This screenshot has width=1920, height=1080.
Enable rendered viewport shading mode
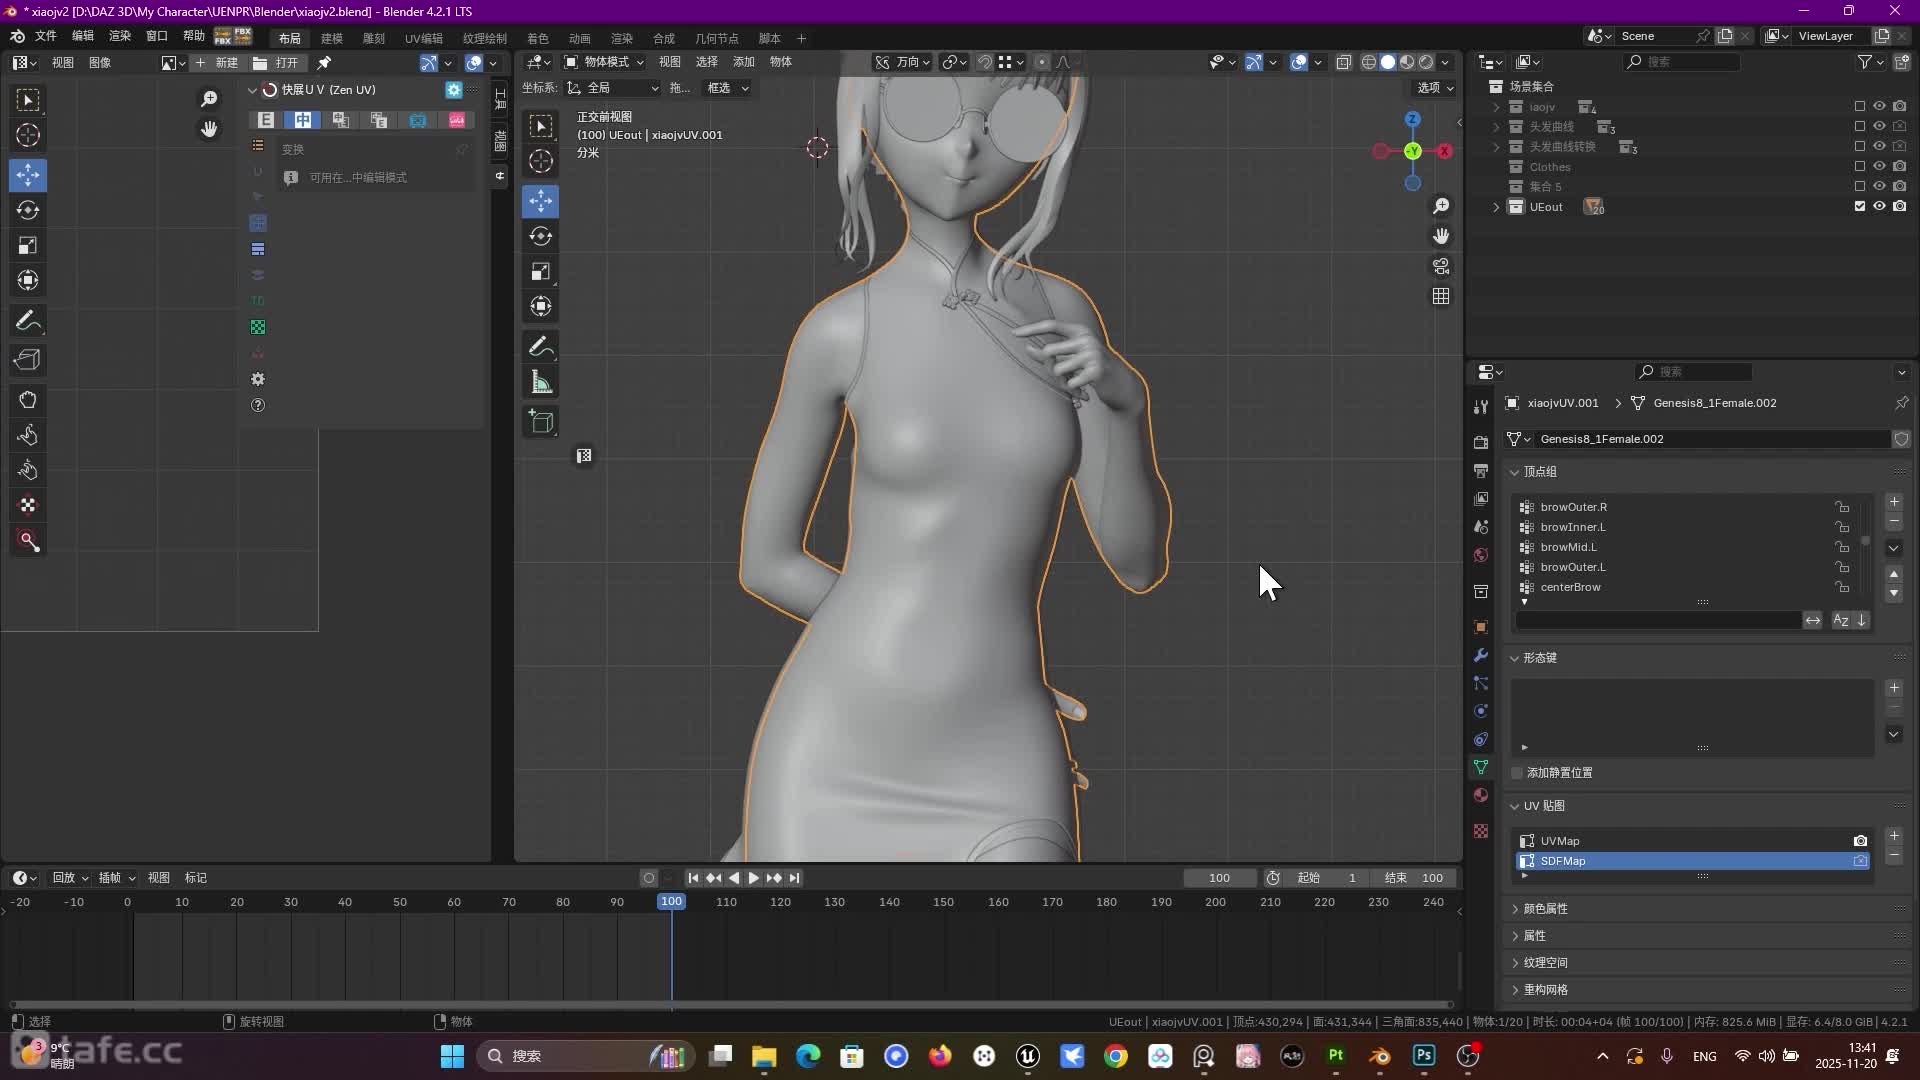point(1426,62)
